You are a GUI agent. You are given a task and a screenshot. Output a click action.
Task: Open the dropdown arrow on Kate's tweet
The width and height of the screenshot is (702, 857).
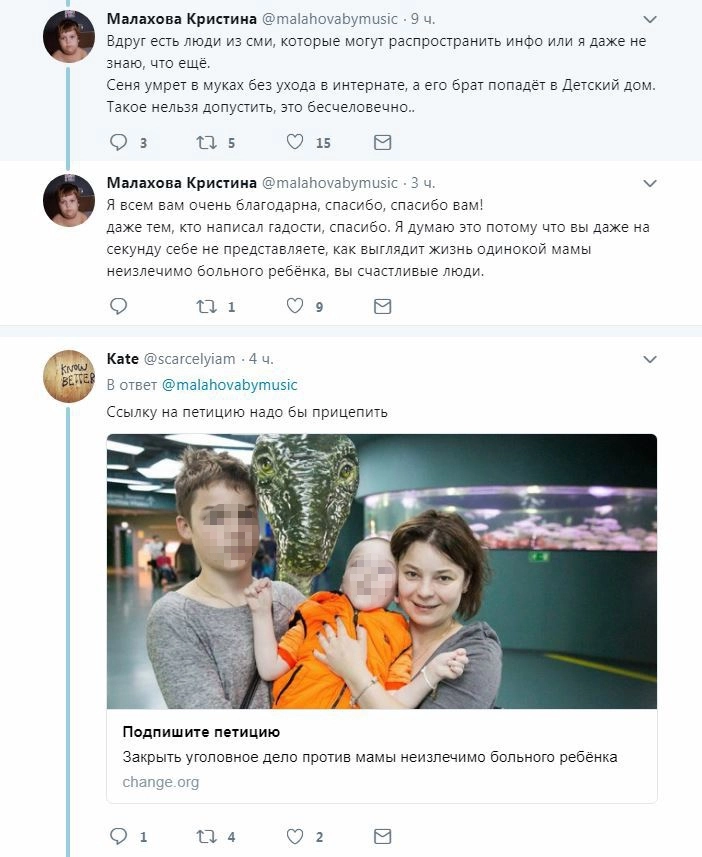point(650,359)
